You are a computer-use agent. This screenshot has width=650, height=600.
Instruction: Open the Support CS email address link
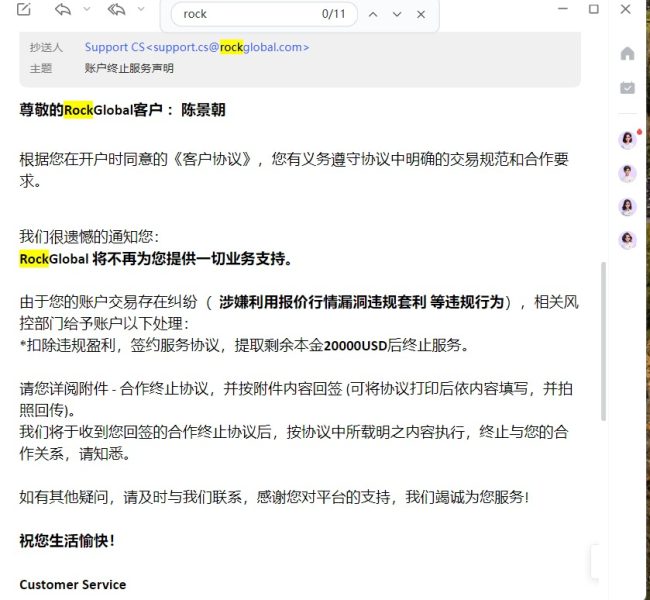click(x=197, y=47)
